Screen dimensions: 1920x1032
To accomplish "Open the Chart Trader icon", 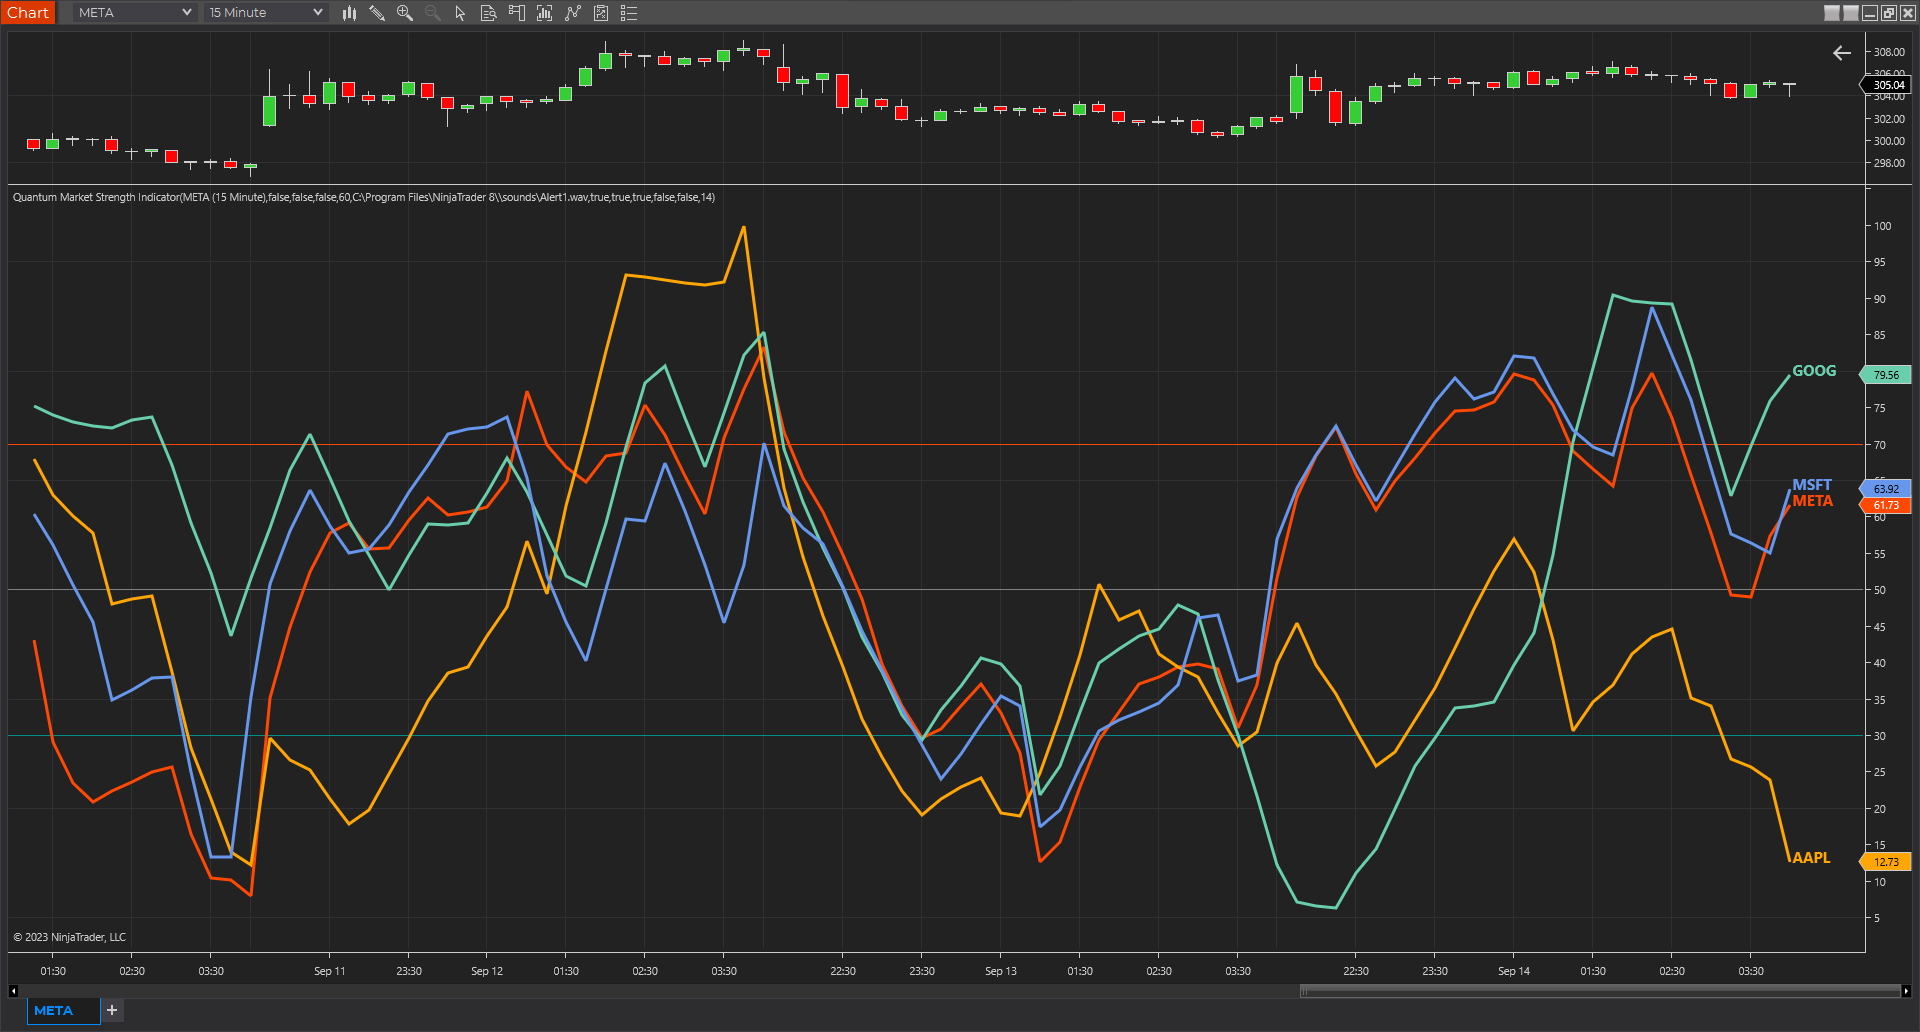I will pyautogui.click(x=516, y=13).
